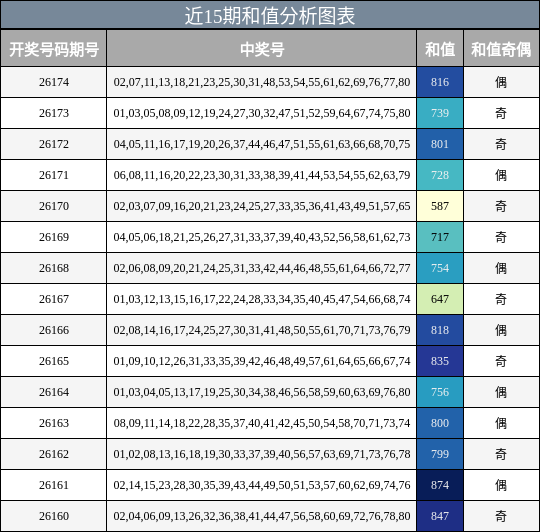Viewport: 540px width, 532px height.
Task: Click period number 26165
Action: click(54, 361)
